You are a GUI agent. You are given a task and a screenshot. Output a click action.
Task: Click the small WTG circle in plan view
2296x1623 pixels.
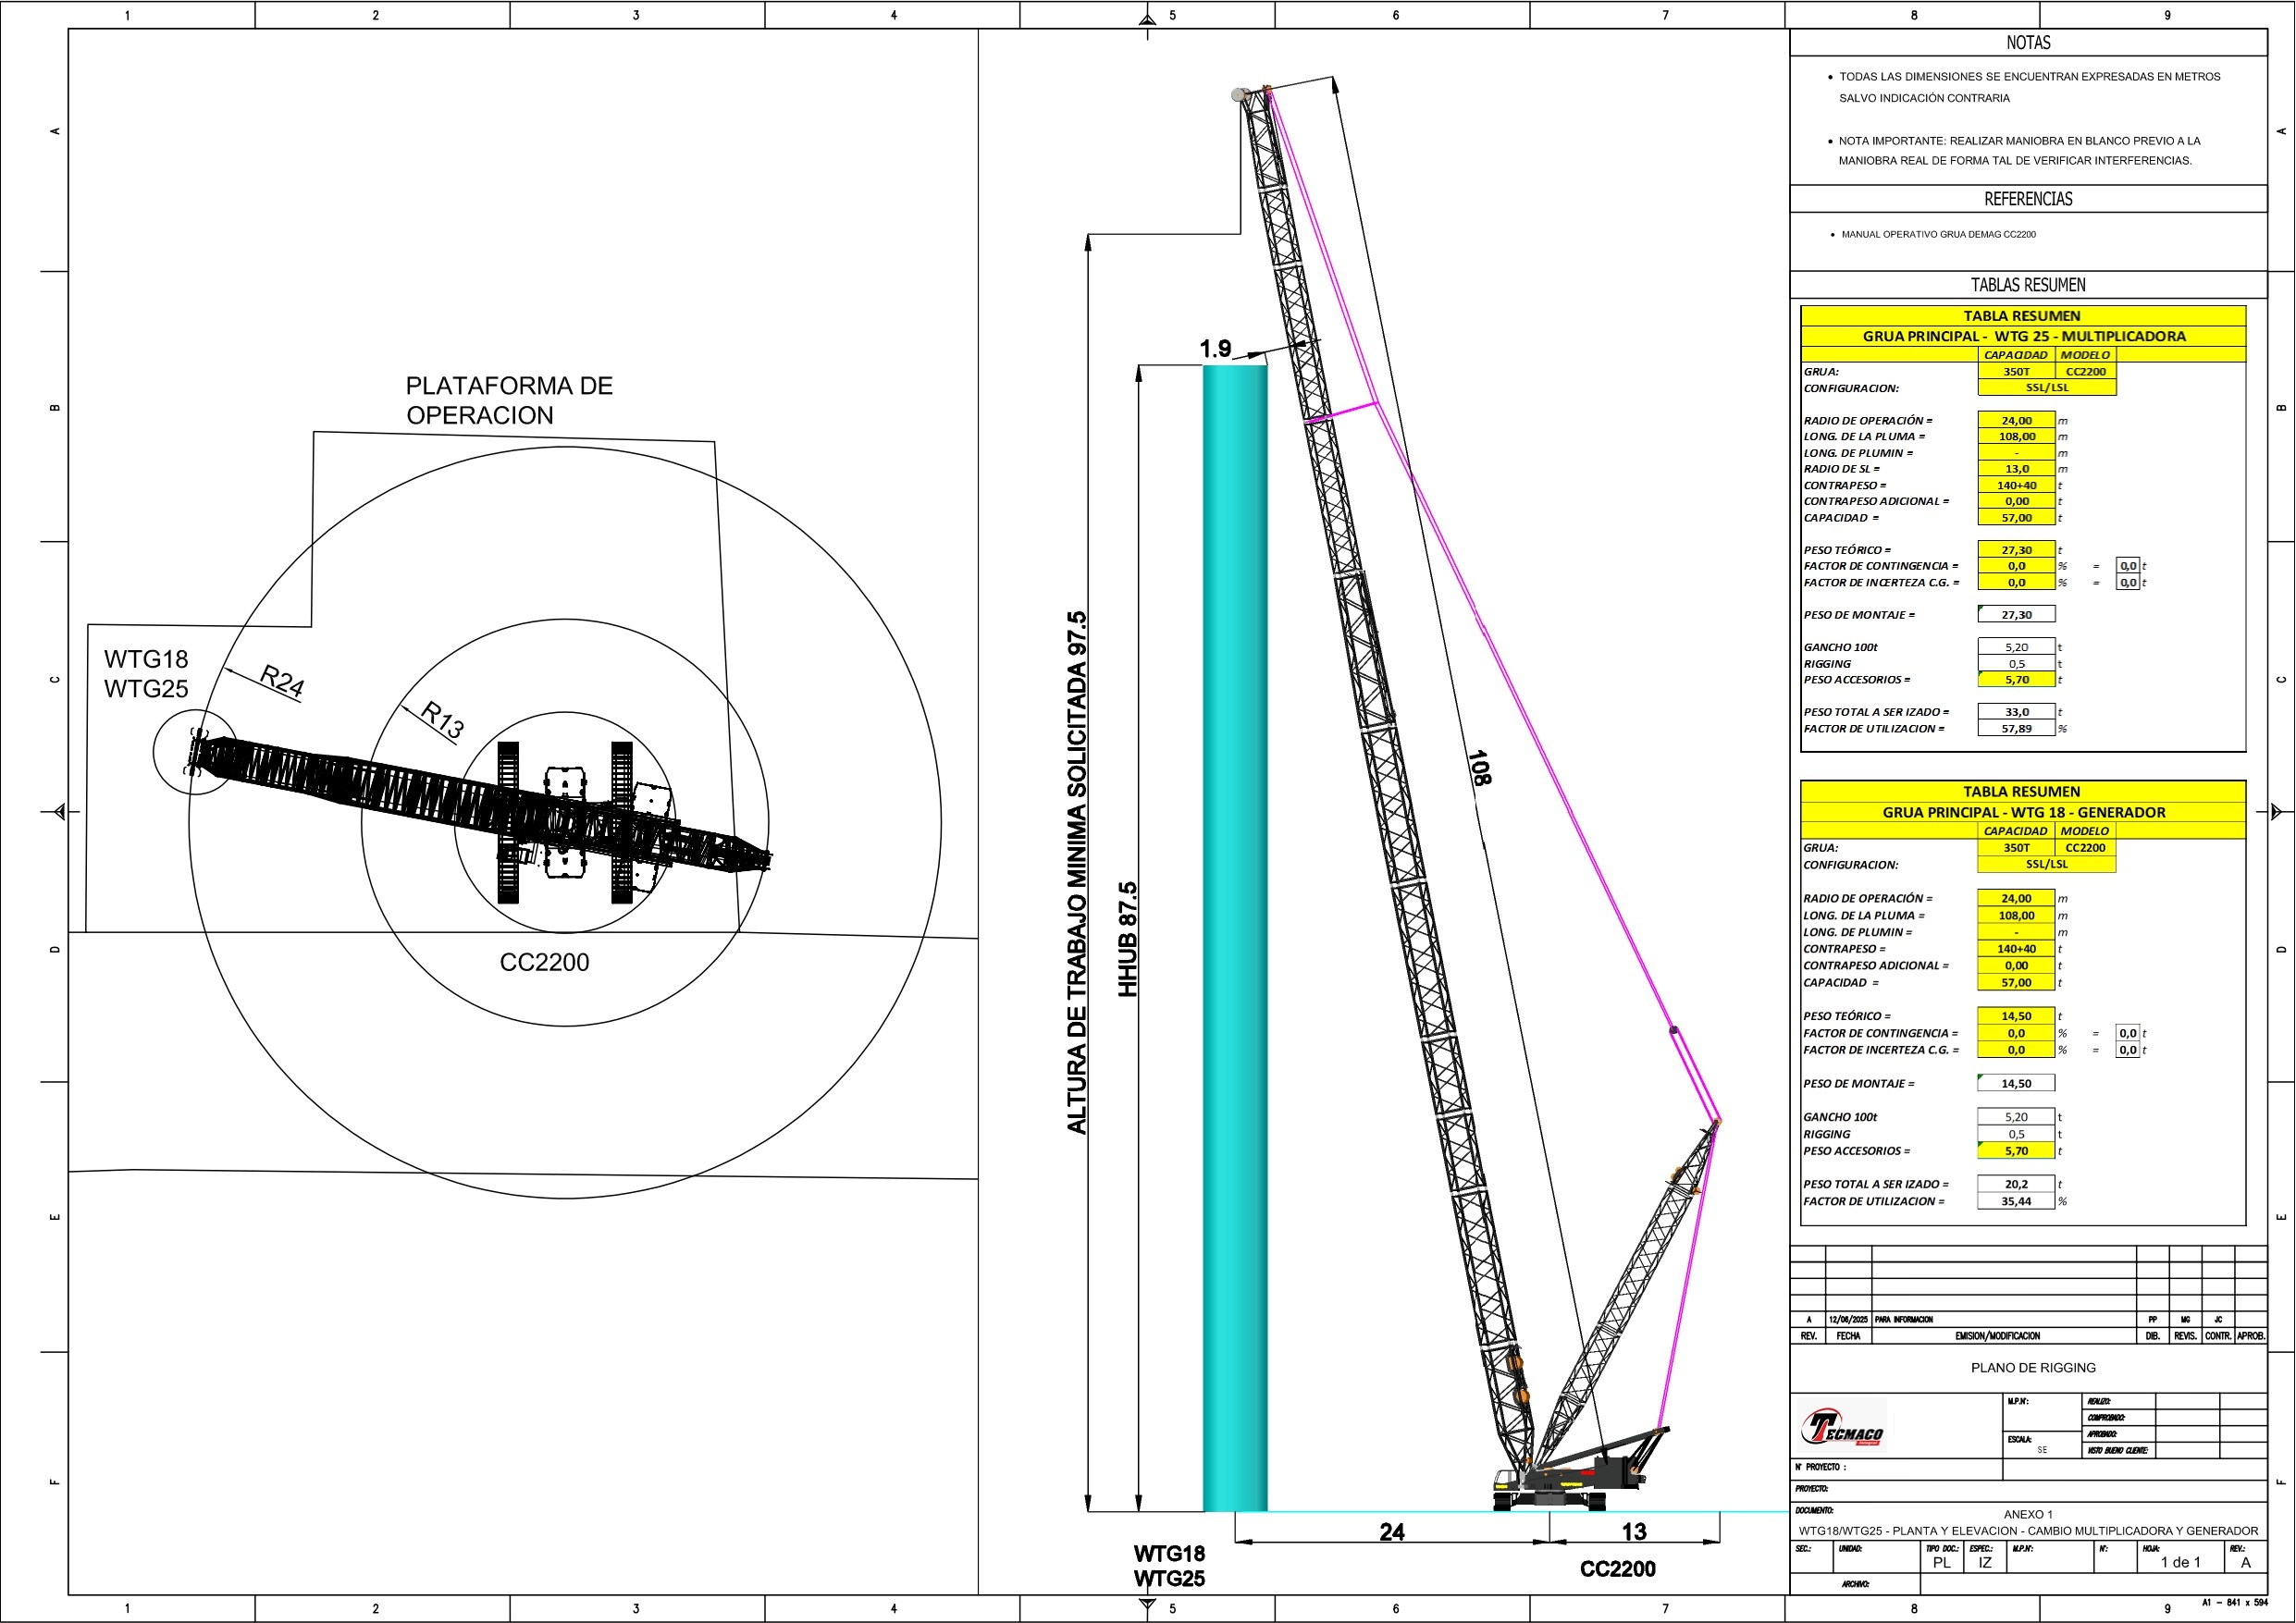point(196,752)
